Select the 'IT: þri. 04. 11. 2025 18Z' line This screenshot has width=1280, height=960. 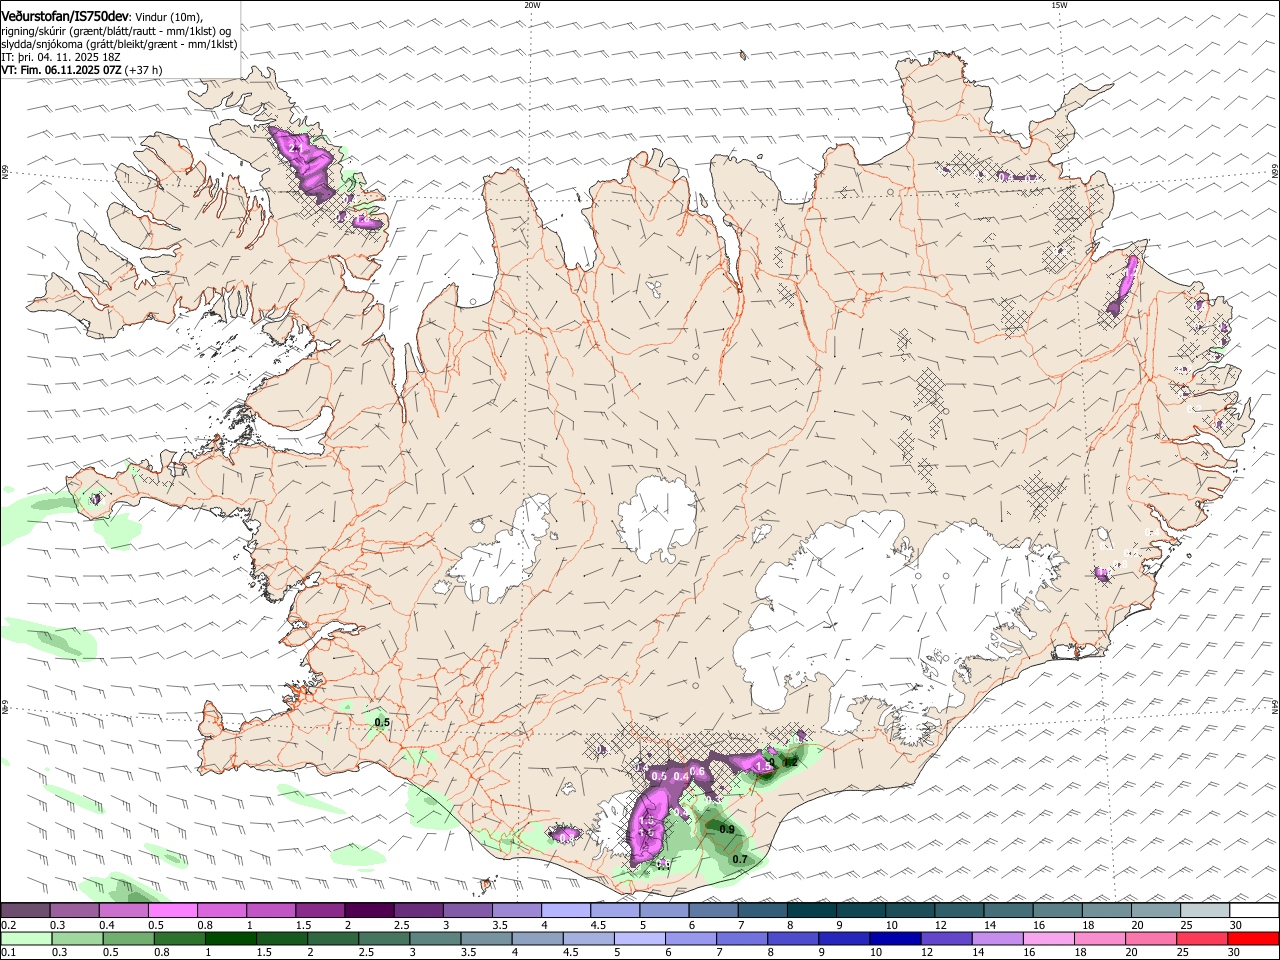point(61,57)
